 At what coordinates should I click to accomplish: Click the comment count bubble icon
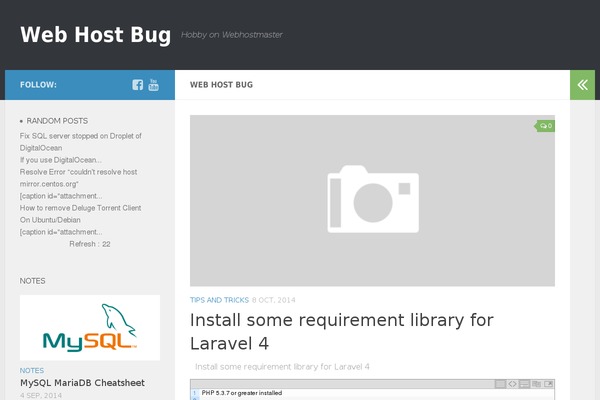pyautogui.click(x=546, y=126)
